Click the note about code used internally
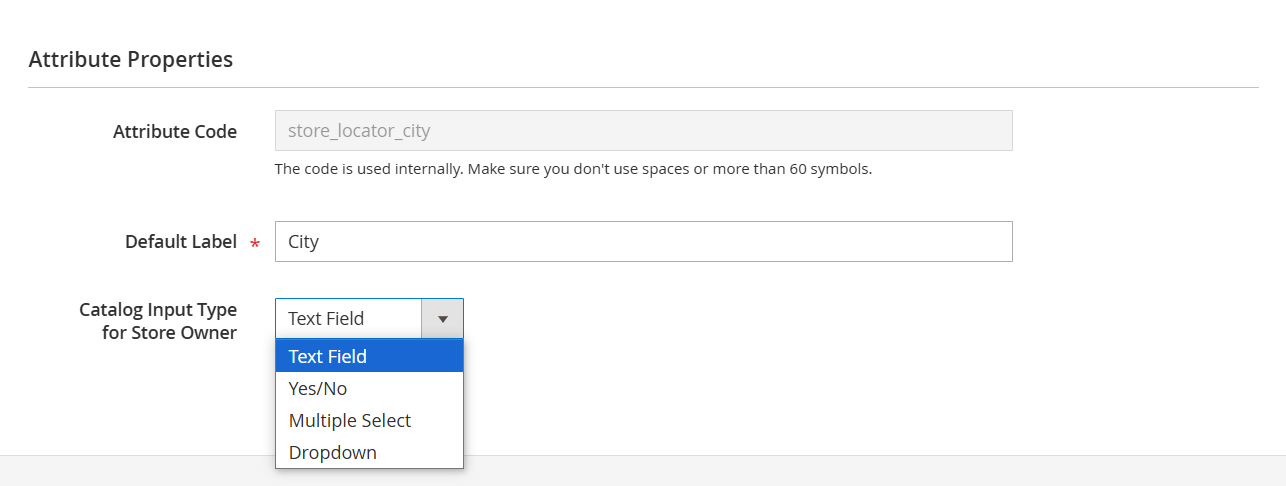The height and width of the screenshot is (486, 1286). (x=573, y=169)
